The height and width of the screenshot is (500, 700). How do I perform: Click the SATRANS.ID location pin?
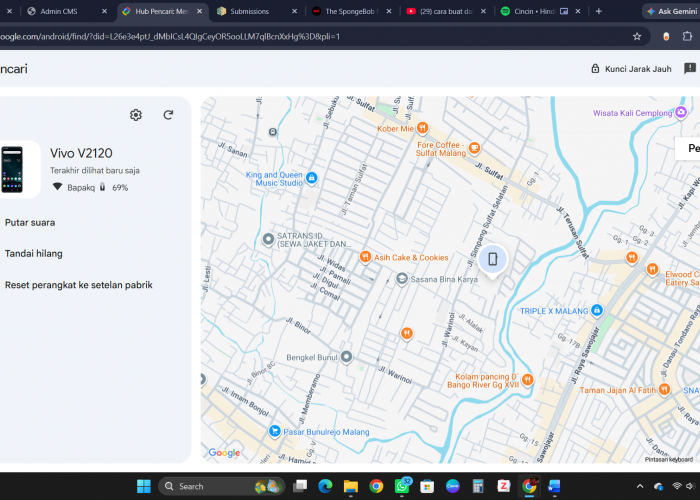coord(268,239)
